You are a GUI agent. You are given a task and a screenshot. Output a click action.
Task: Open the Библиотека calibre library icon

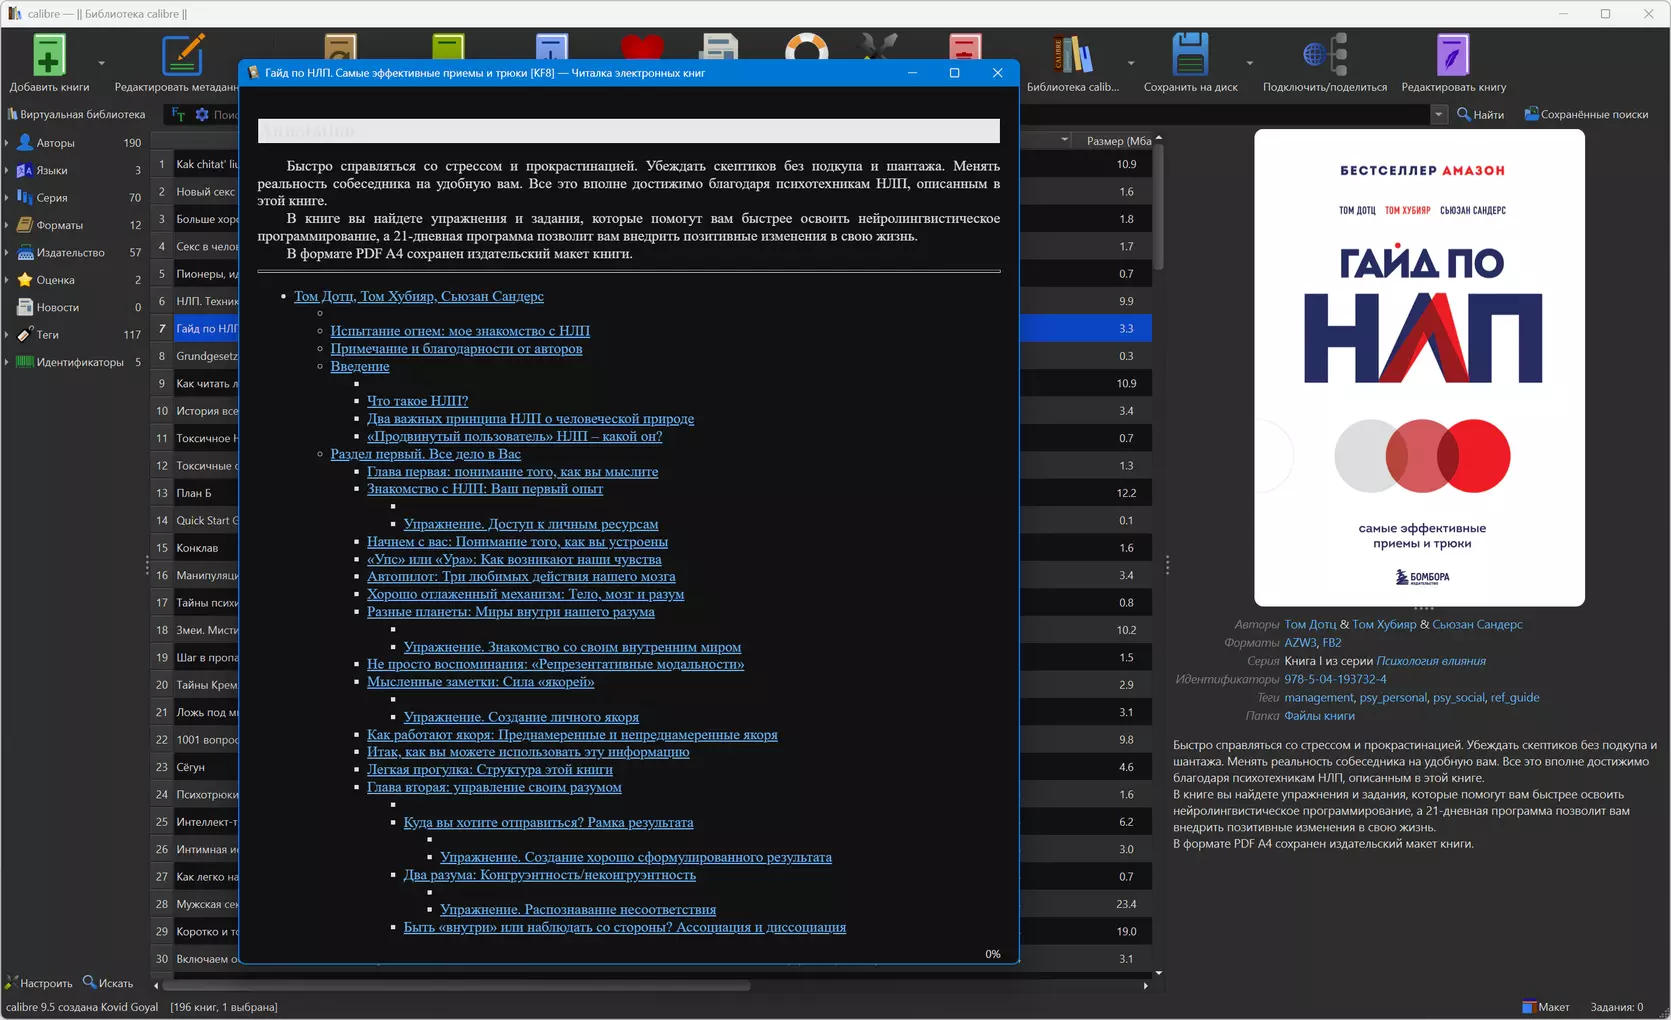[x=1072, y=56]
